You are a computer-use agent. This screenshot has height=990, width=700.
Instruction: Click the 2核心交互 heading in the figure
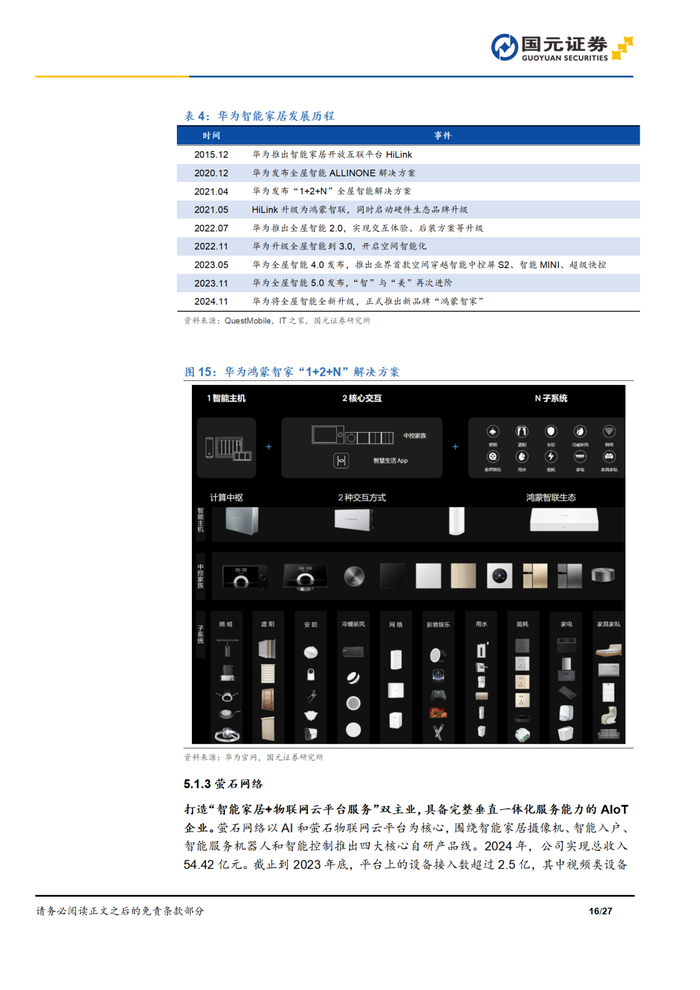[x=362, y=398]
